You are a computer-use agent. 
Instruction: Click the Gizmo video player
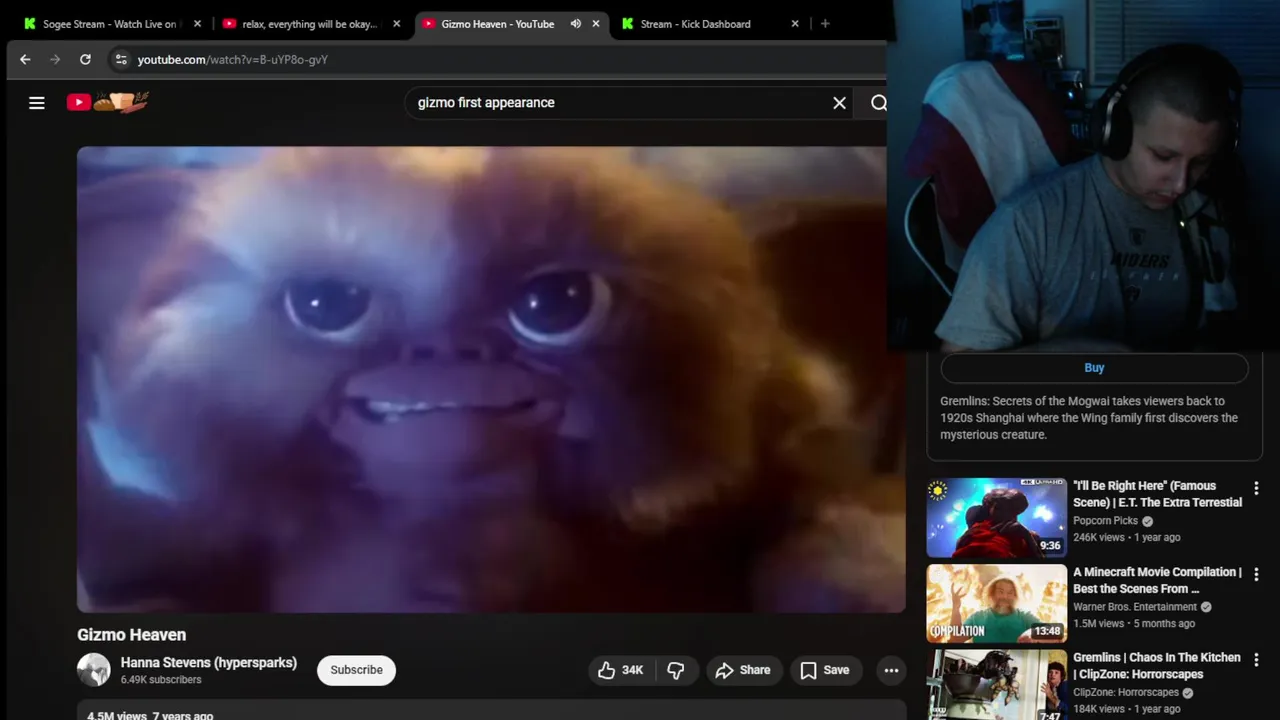[491, 380]
